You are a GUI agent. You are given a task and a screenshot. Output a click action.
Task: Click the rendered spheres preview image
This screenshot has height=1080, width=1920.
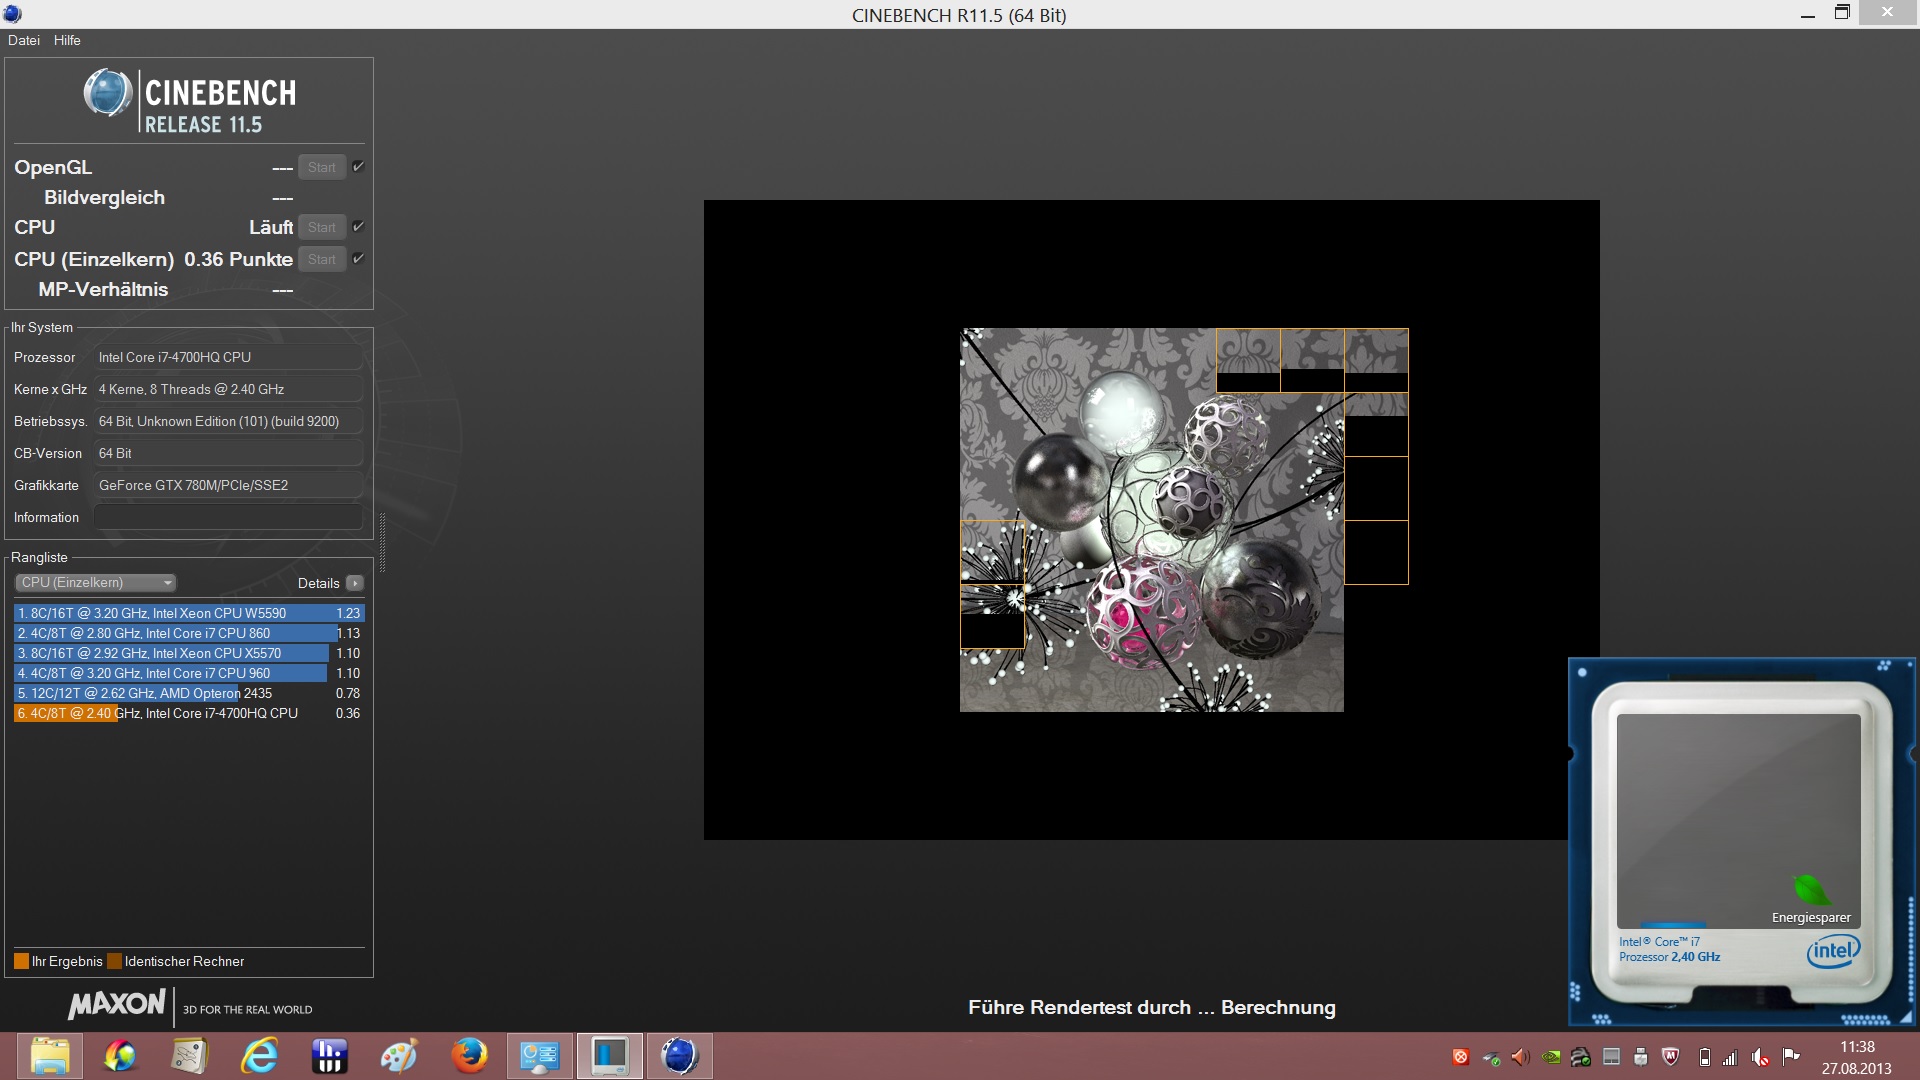[1152, 520]
